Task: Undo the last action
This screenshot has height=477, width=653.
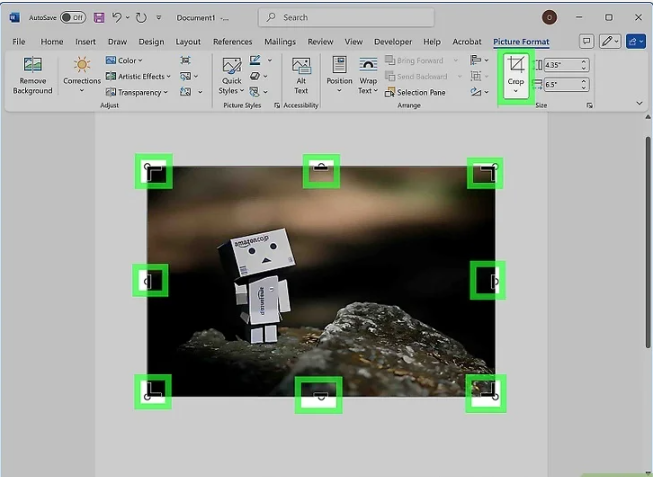Action: 117,17
